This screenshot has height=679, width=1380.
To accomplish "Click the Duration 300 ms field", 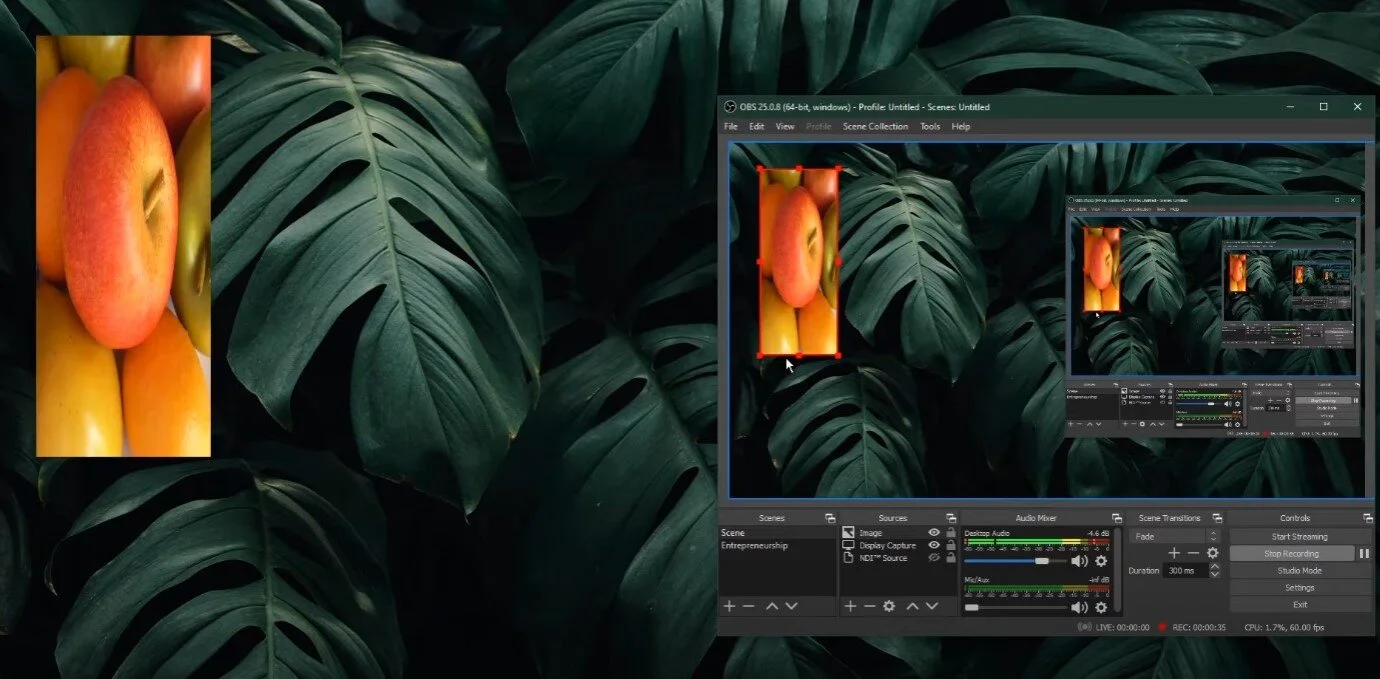I will [x=1185, y=570].
